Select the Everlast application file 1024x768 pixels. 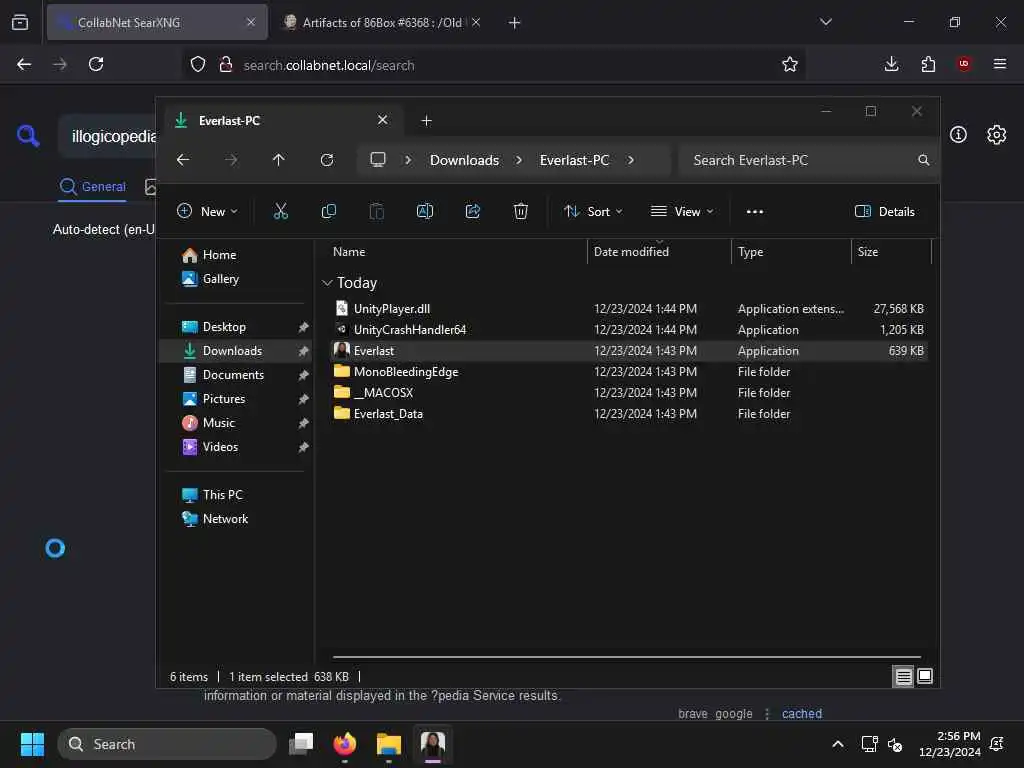pos(628,351)
